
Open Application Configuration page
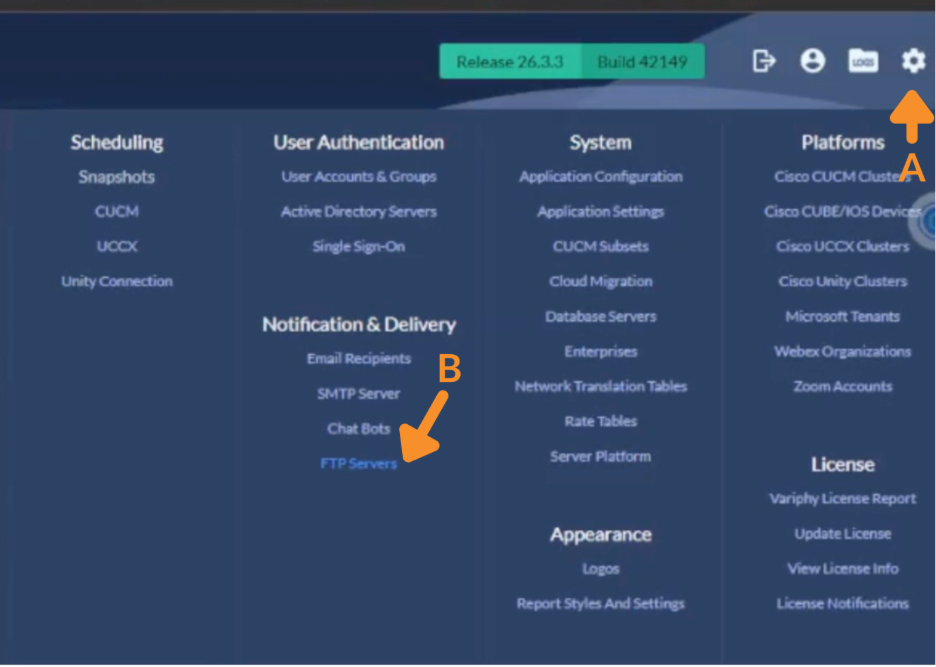(x=600, y=177)
